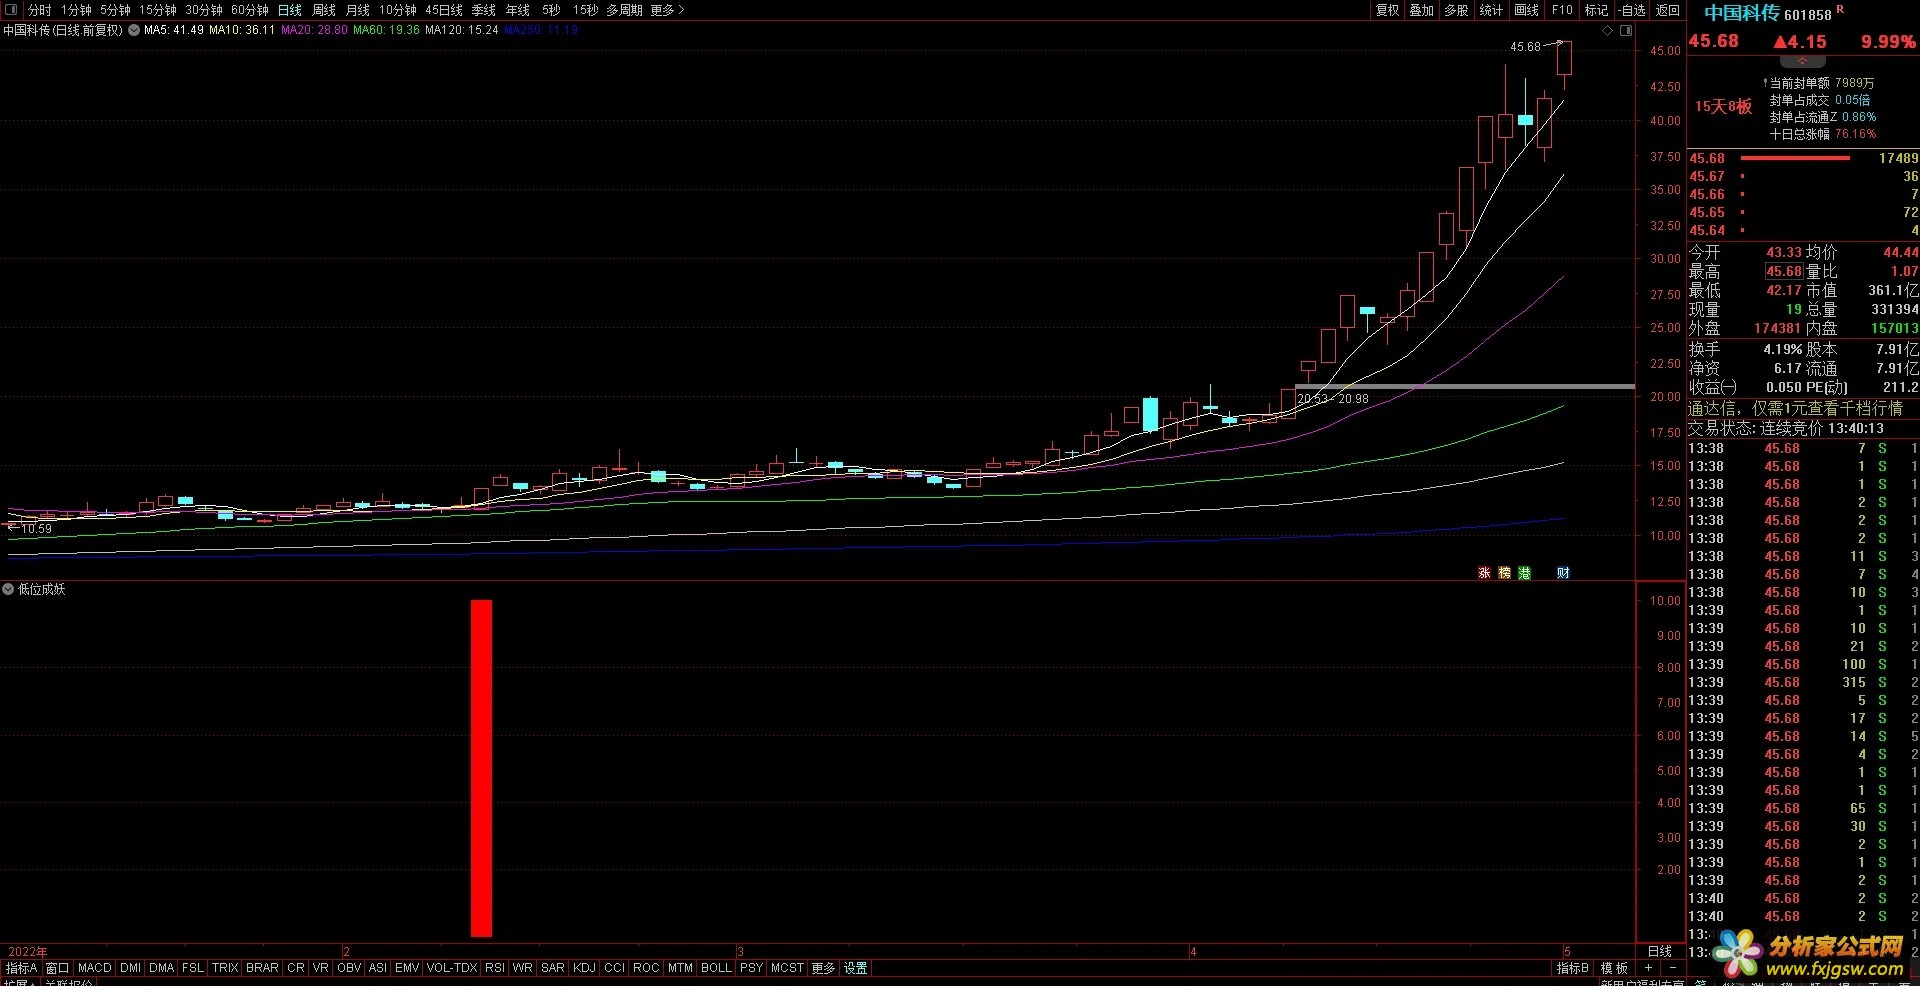Select the MCST indicator

pos(787,968)
